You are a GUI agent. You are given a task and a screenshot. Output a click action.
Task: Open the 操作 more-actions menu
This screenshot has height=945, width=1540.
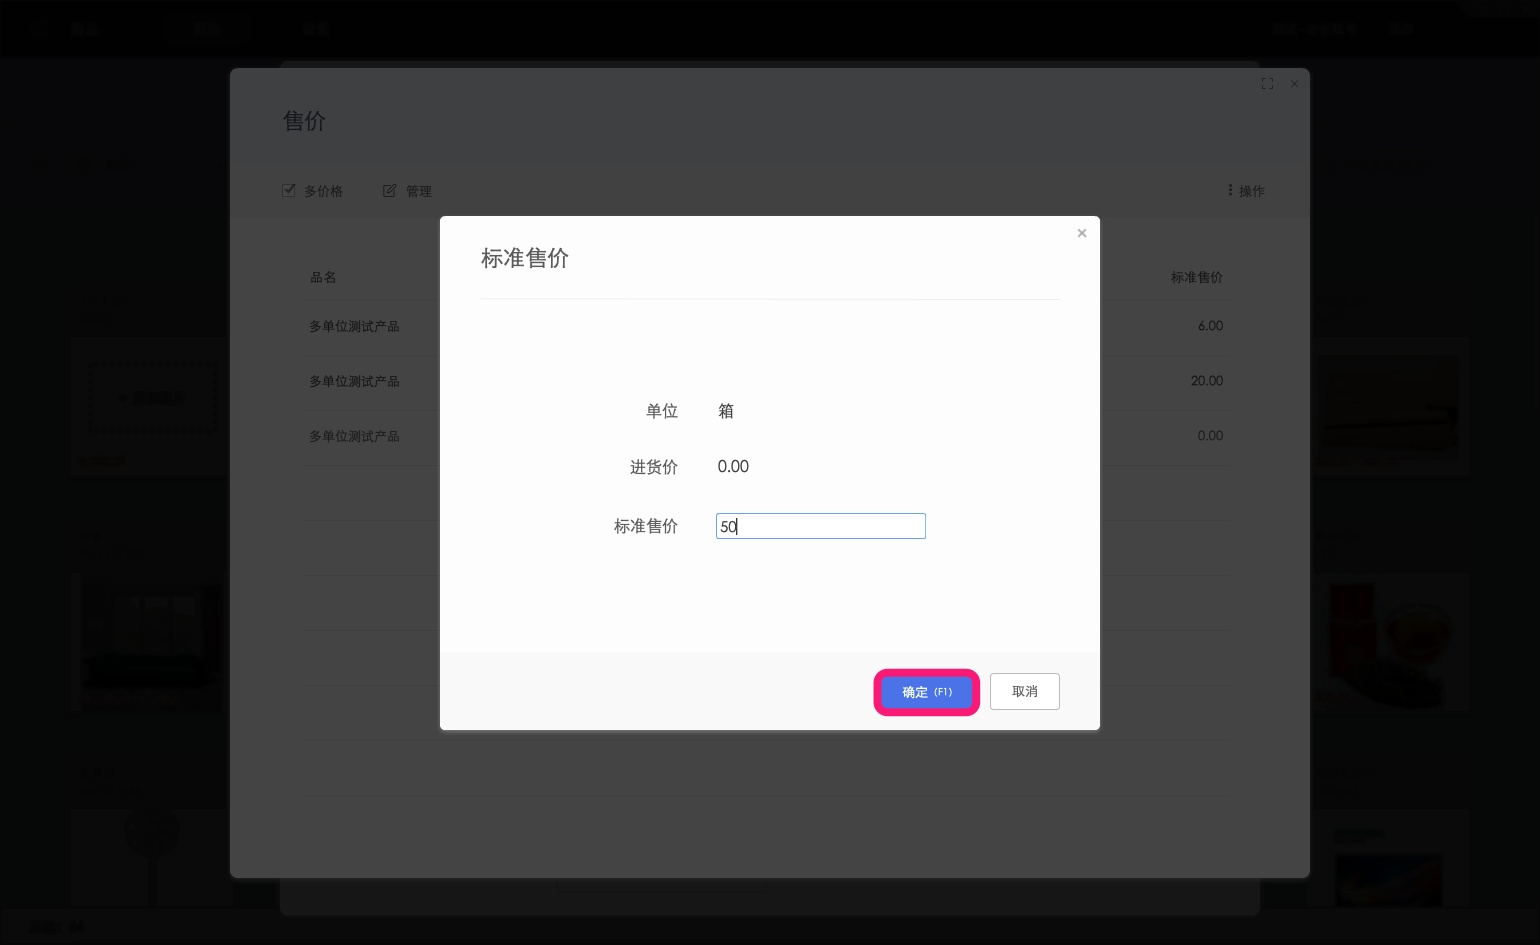click(x=1246, y=191)
